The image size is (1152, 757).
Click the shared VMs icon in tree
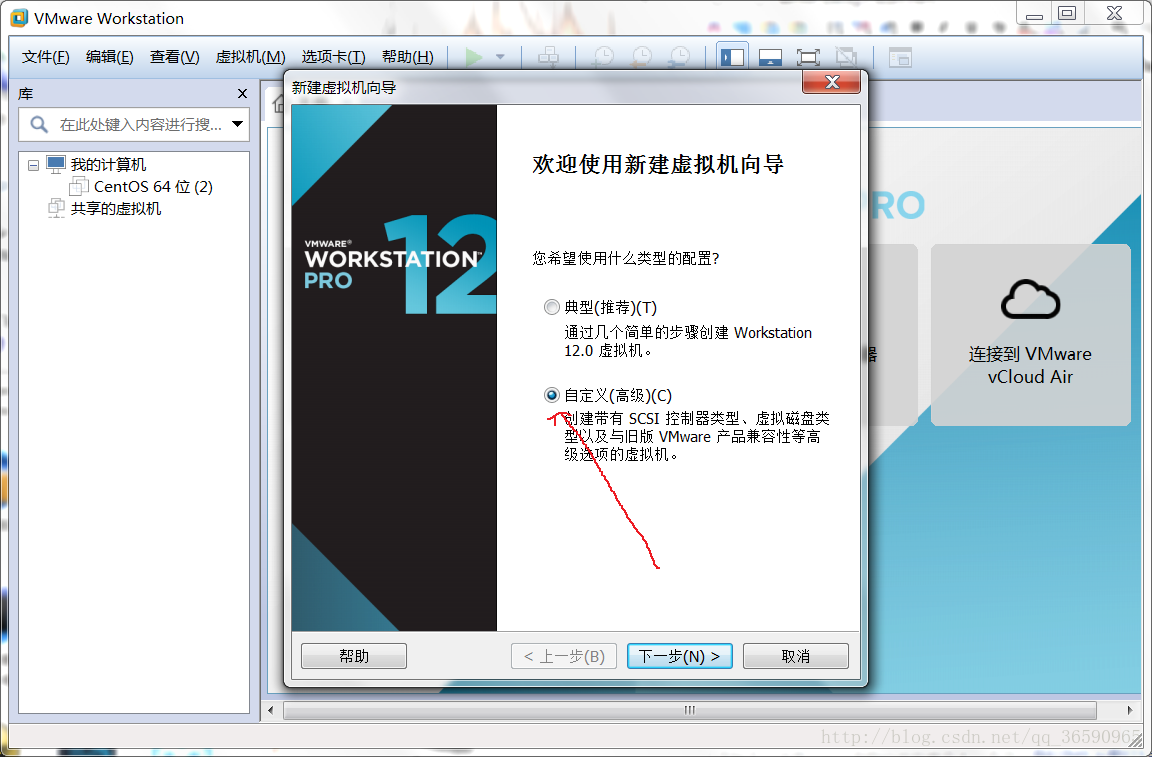(x=57, y=209)
